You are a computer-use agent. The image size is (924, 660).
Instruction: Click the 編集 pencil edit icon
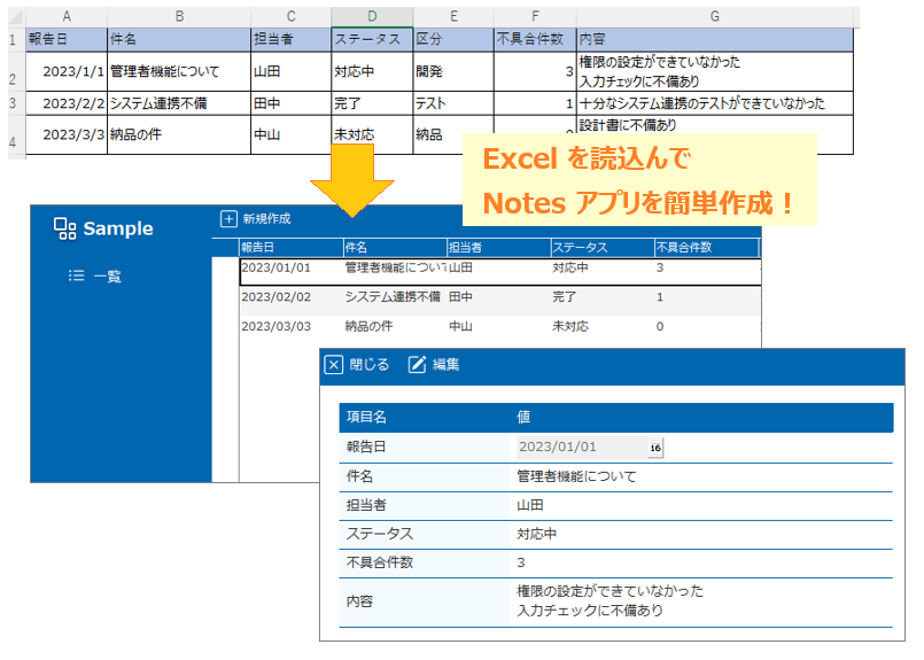coord(417,365)
